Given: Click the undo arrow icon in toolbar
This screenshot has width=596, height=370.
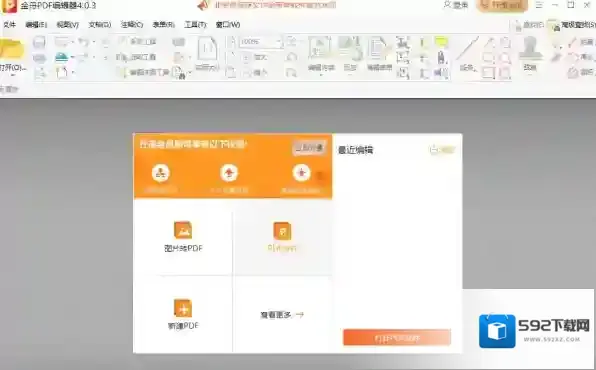Looking at the screenshot, I should [x=83, y=41].
